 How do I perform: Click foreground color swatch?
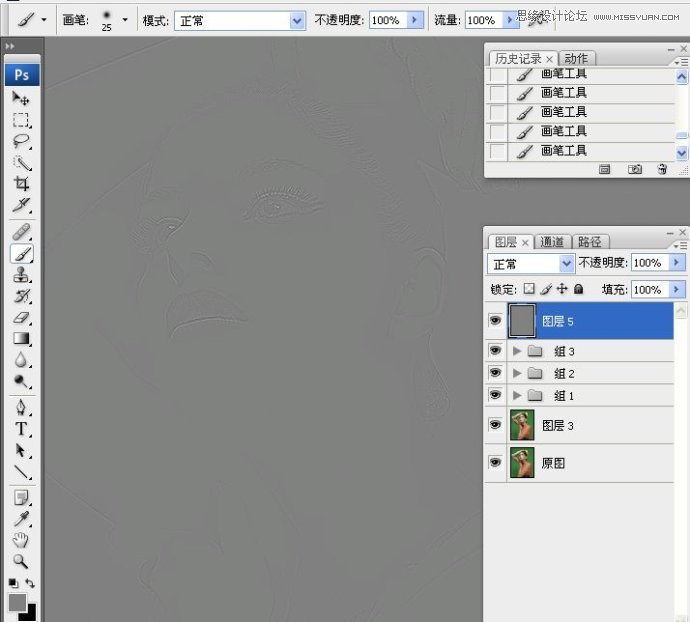click(x=17, y=602)
